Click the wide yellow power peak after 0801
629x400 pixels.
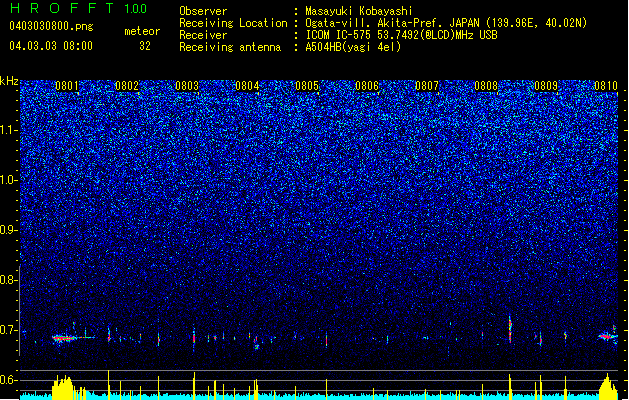[x=63, y=388]
